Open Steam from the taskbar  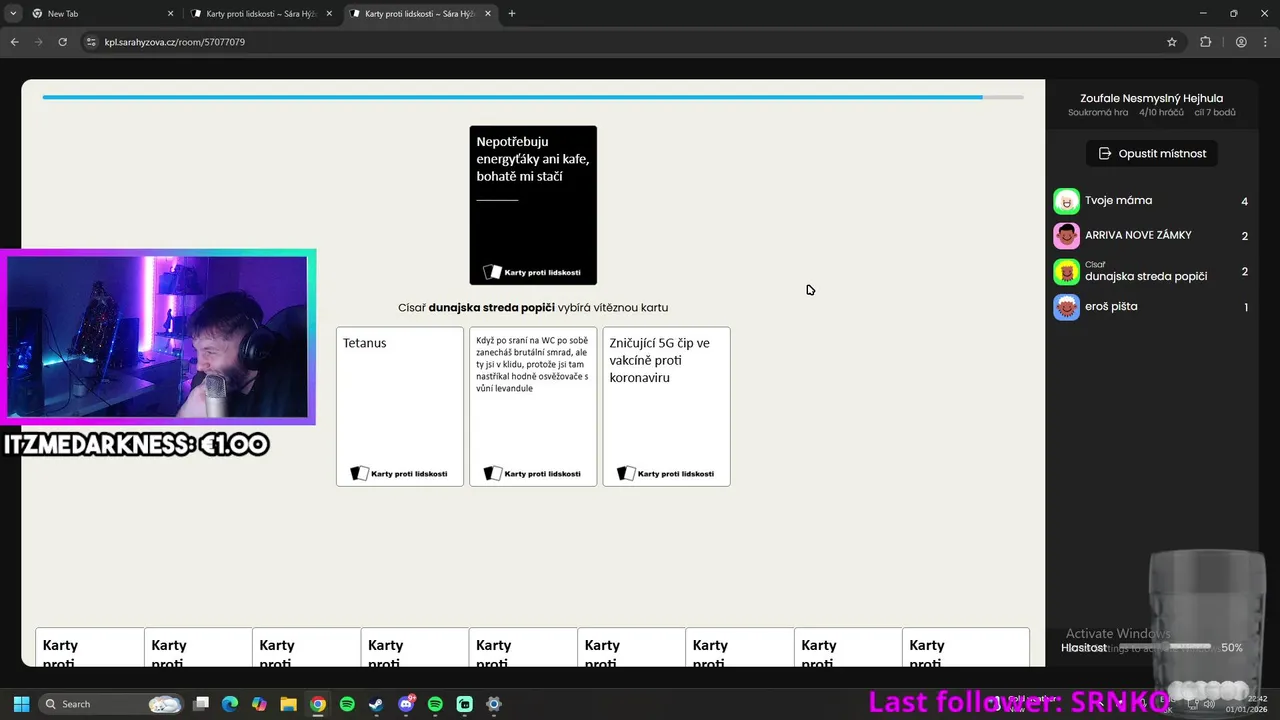click(376, 704)
